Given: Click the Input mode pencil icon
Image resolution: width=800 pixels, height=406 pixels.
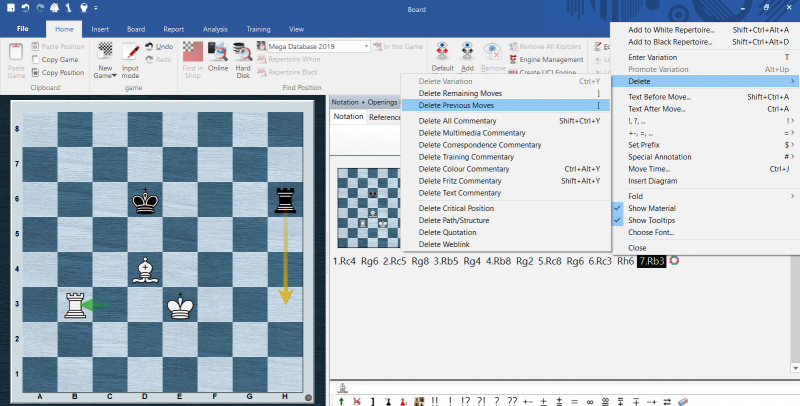Looking at the screenshot, I should [131, 52].
